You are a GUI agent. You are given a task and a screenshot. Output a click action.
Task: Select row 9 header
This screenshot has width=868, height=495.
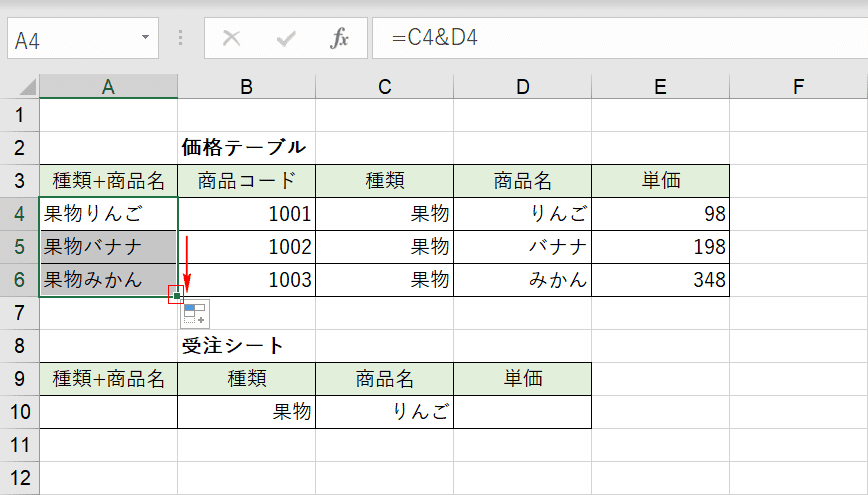[19, 379]
